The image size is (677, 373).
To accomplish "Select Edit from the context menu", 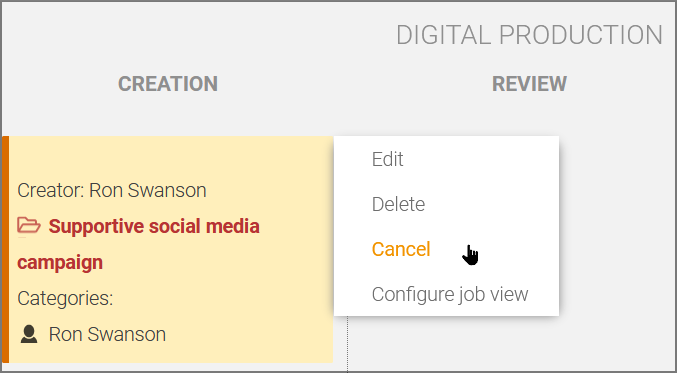I will click(x=387, y=159).
